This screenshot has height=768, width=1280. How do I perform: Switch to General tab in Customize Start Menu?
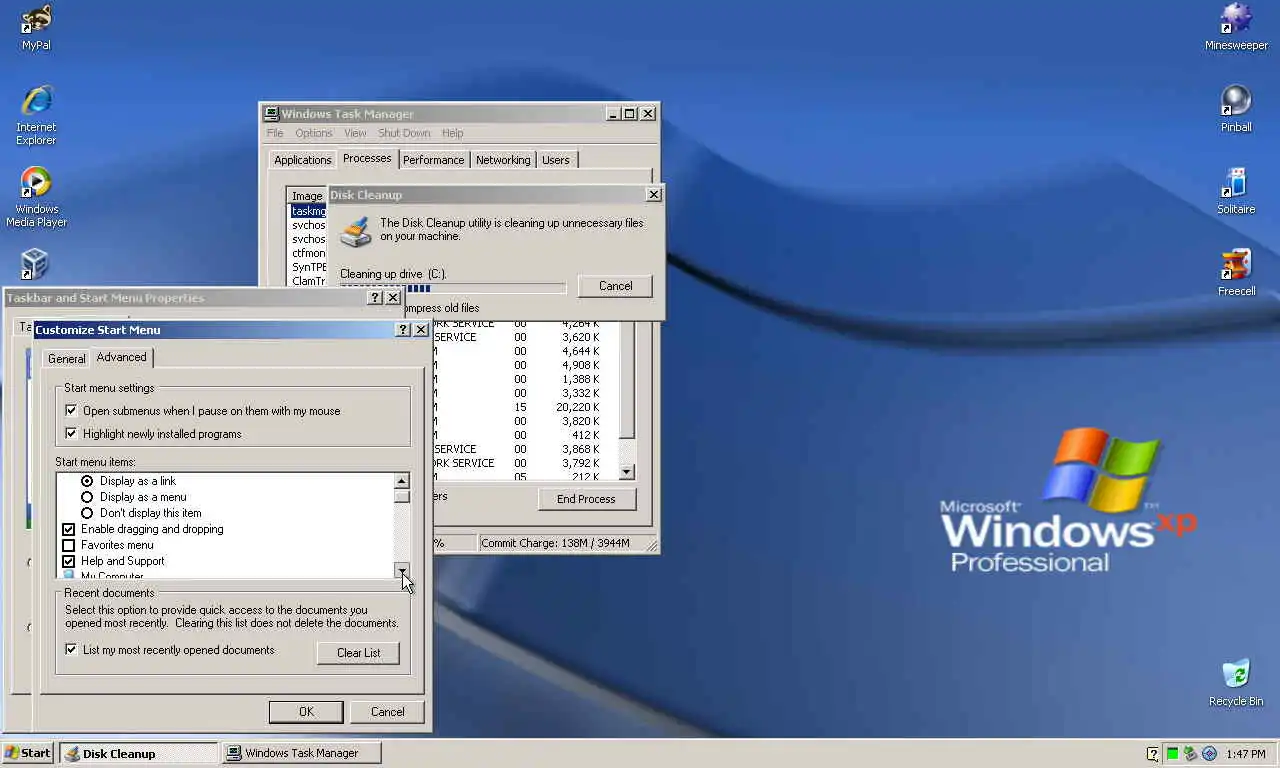pos(67,359)
